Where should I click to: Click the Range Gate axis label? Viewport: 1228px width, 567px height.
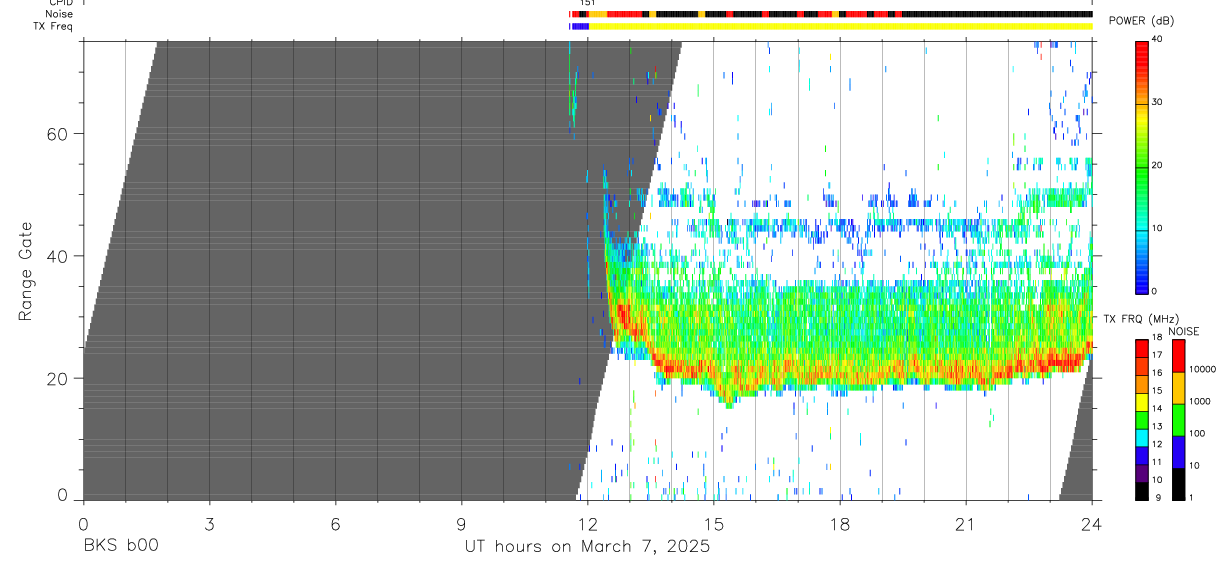click(x=25, y=271)
